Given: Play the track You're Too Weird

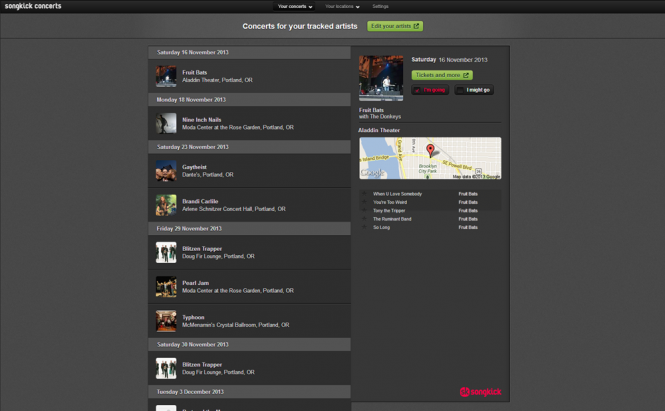Looking at the screenshot, I should coord(390,202).
